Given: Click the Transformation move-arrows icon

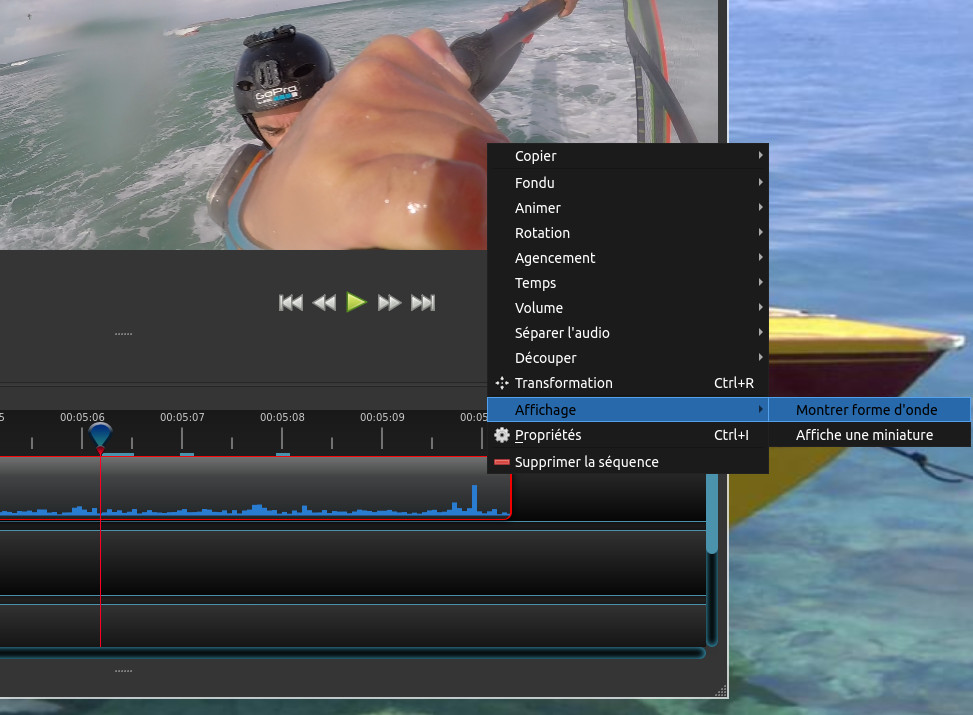Looking at the screenshot, I should point(502,383).
